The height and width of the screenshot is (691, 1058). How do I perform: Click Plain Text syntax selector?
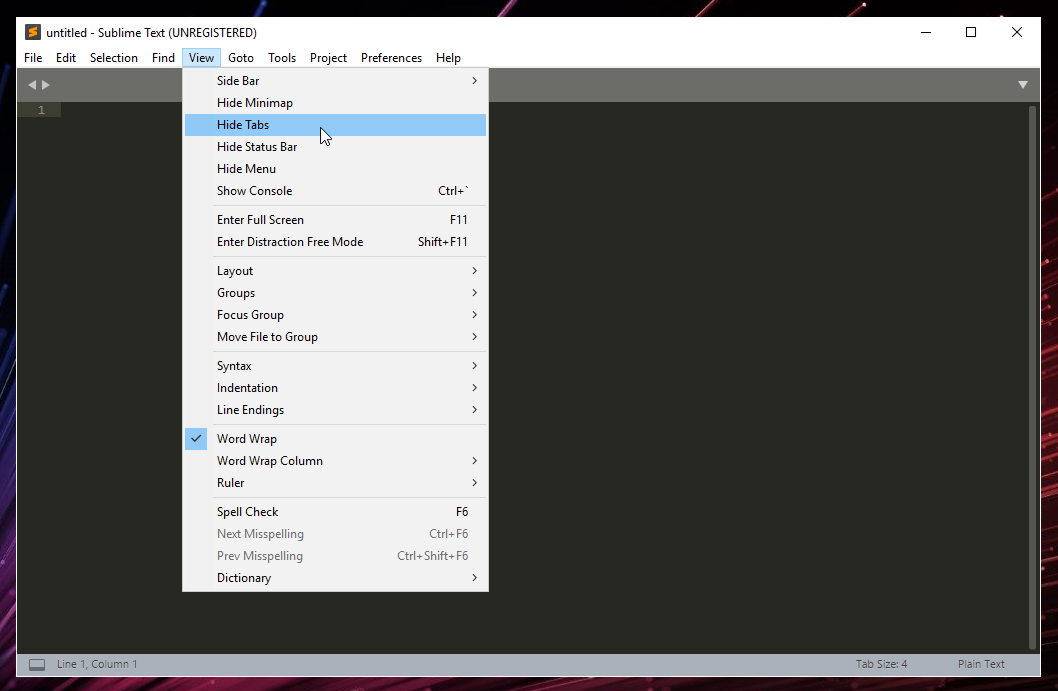click(981, 664)
